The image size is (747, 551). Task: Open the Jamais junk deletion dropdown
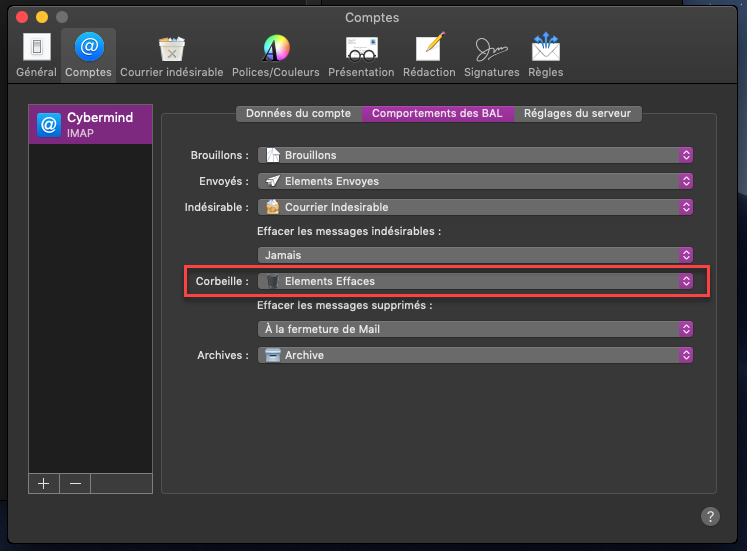[x=475, y=255]
